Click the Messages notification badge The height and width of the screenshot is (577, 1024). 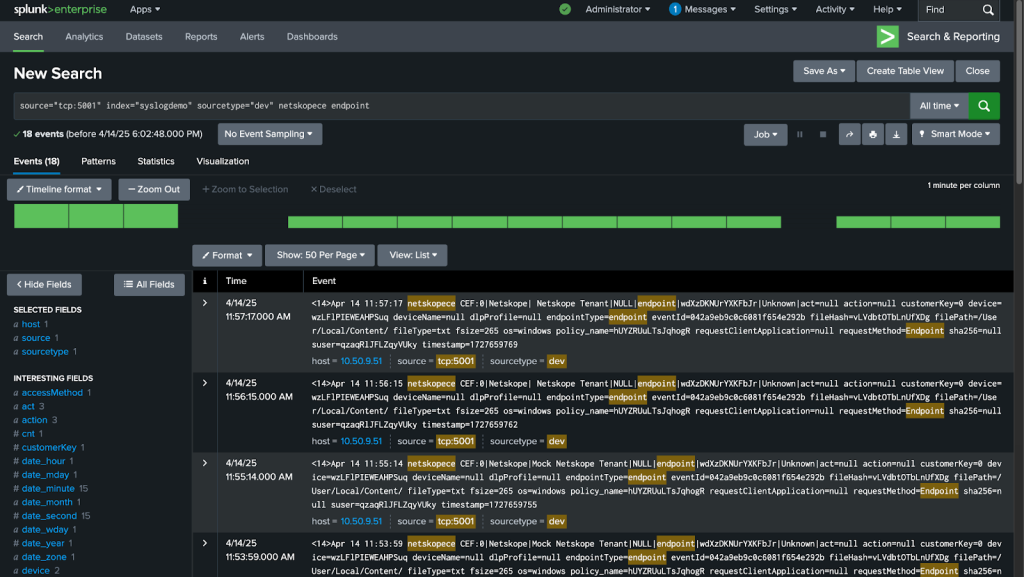click(675, 9)
